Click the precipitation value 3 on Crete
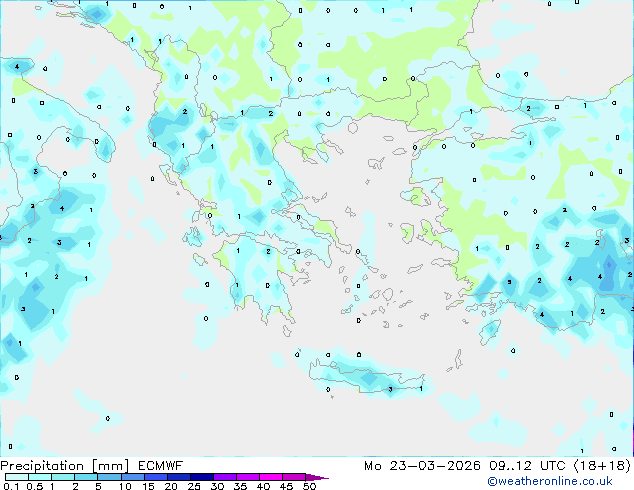Viewport: 634px width, 490px height. [x=390, y=389]
